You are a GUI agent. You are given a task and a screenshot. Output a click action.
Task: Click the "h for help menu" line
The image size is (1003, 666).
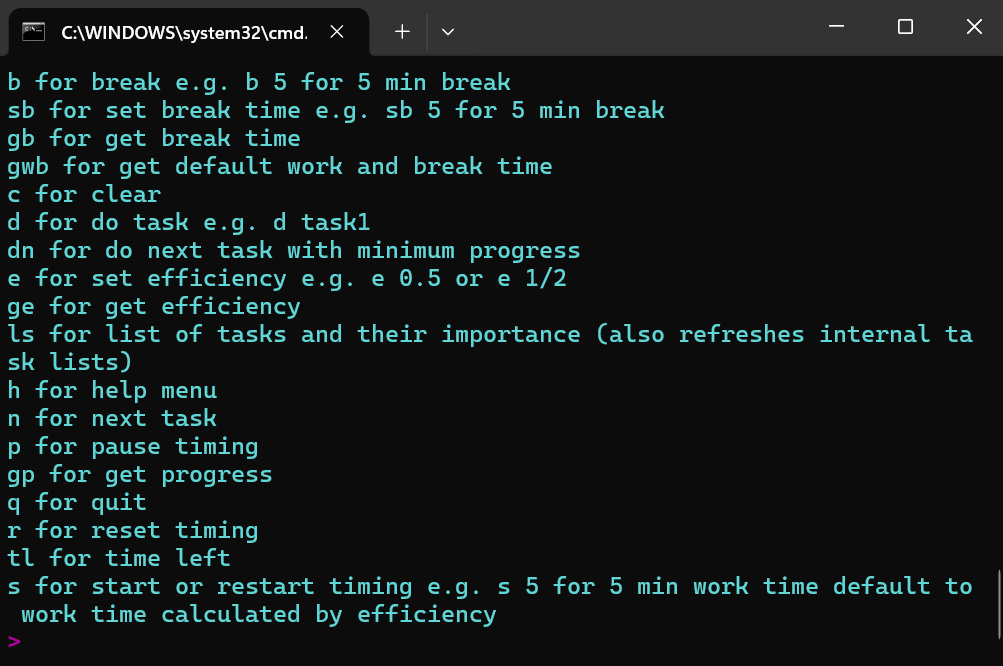tap(112, 390)
